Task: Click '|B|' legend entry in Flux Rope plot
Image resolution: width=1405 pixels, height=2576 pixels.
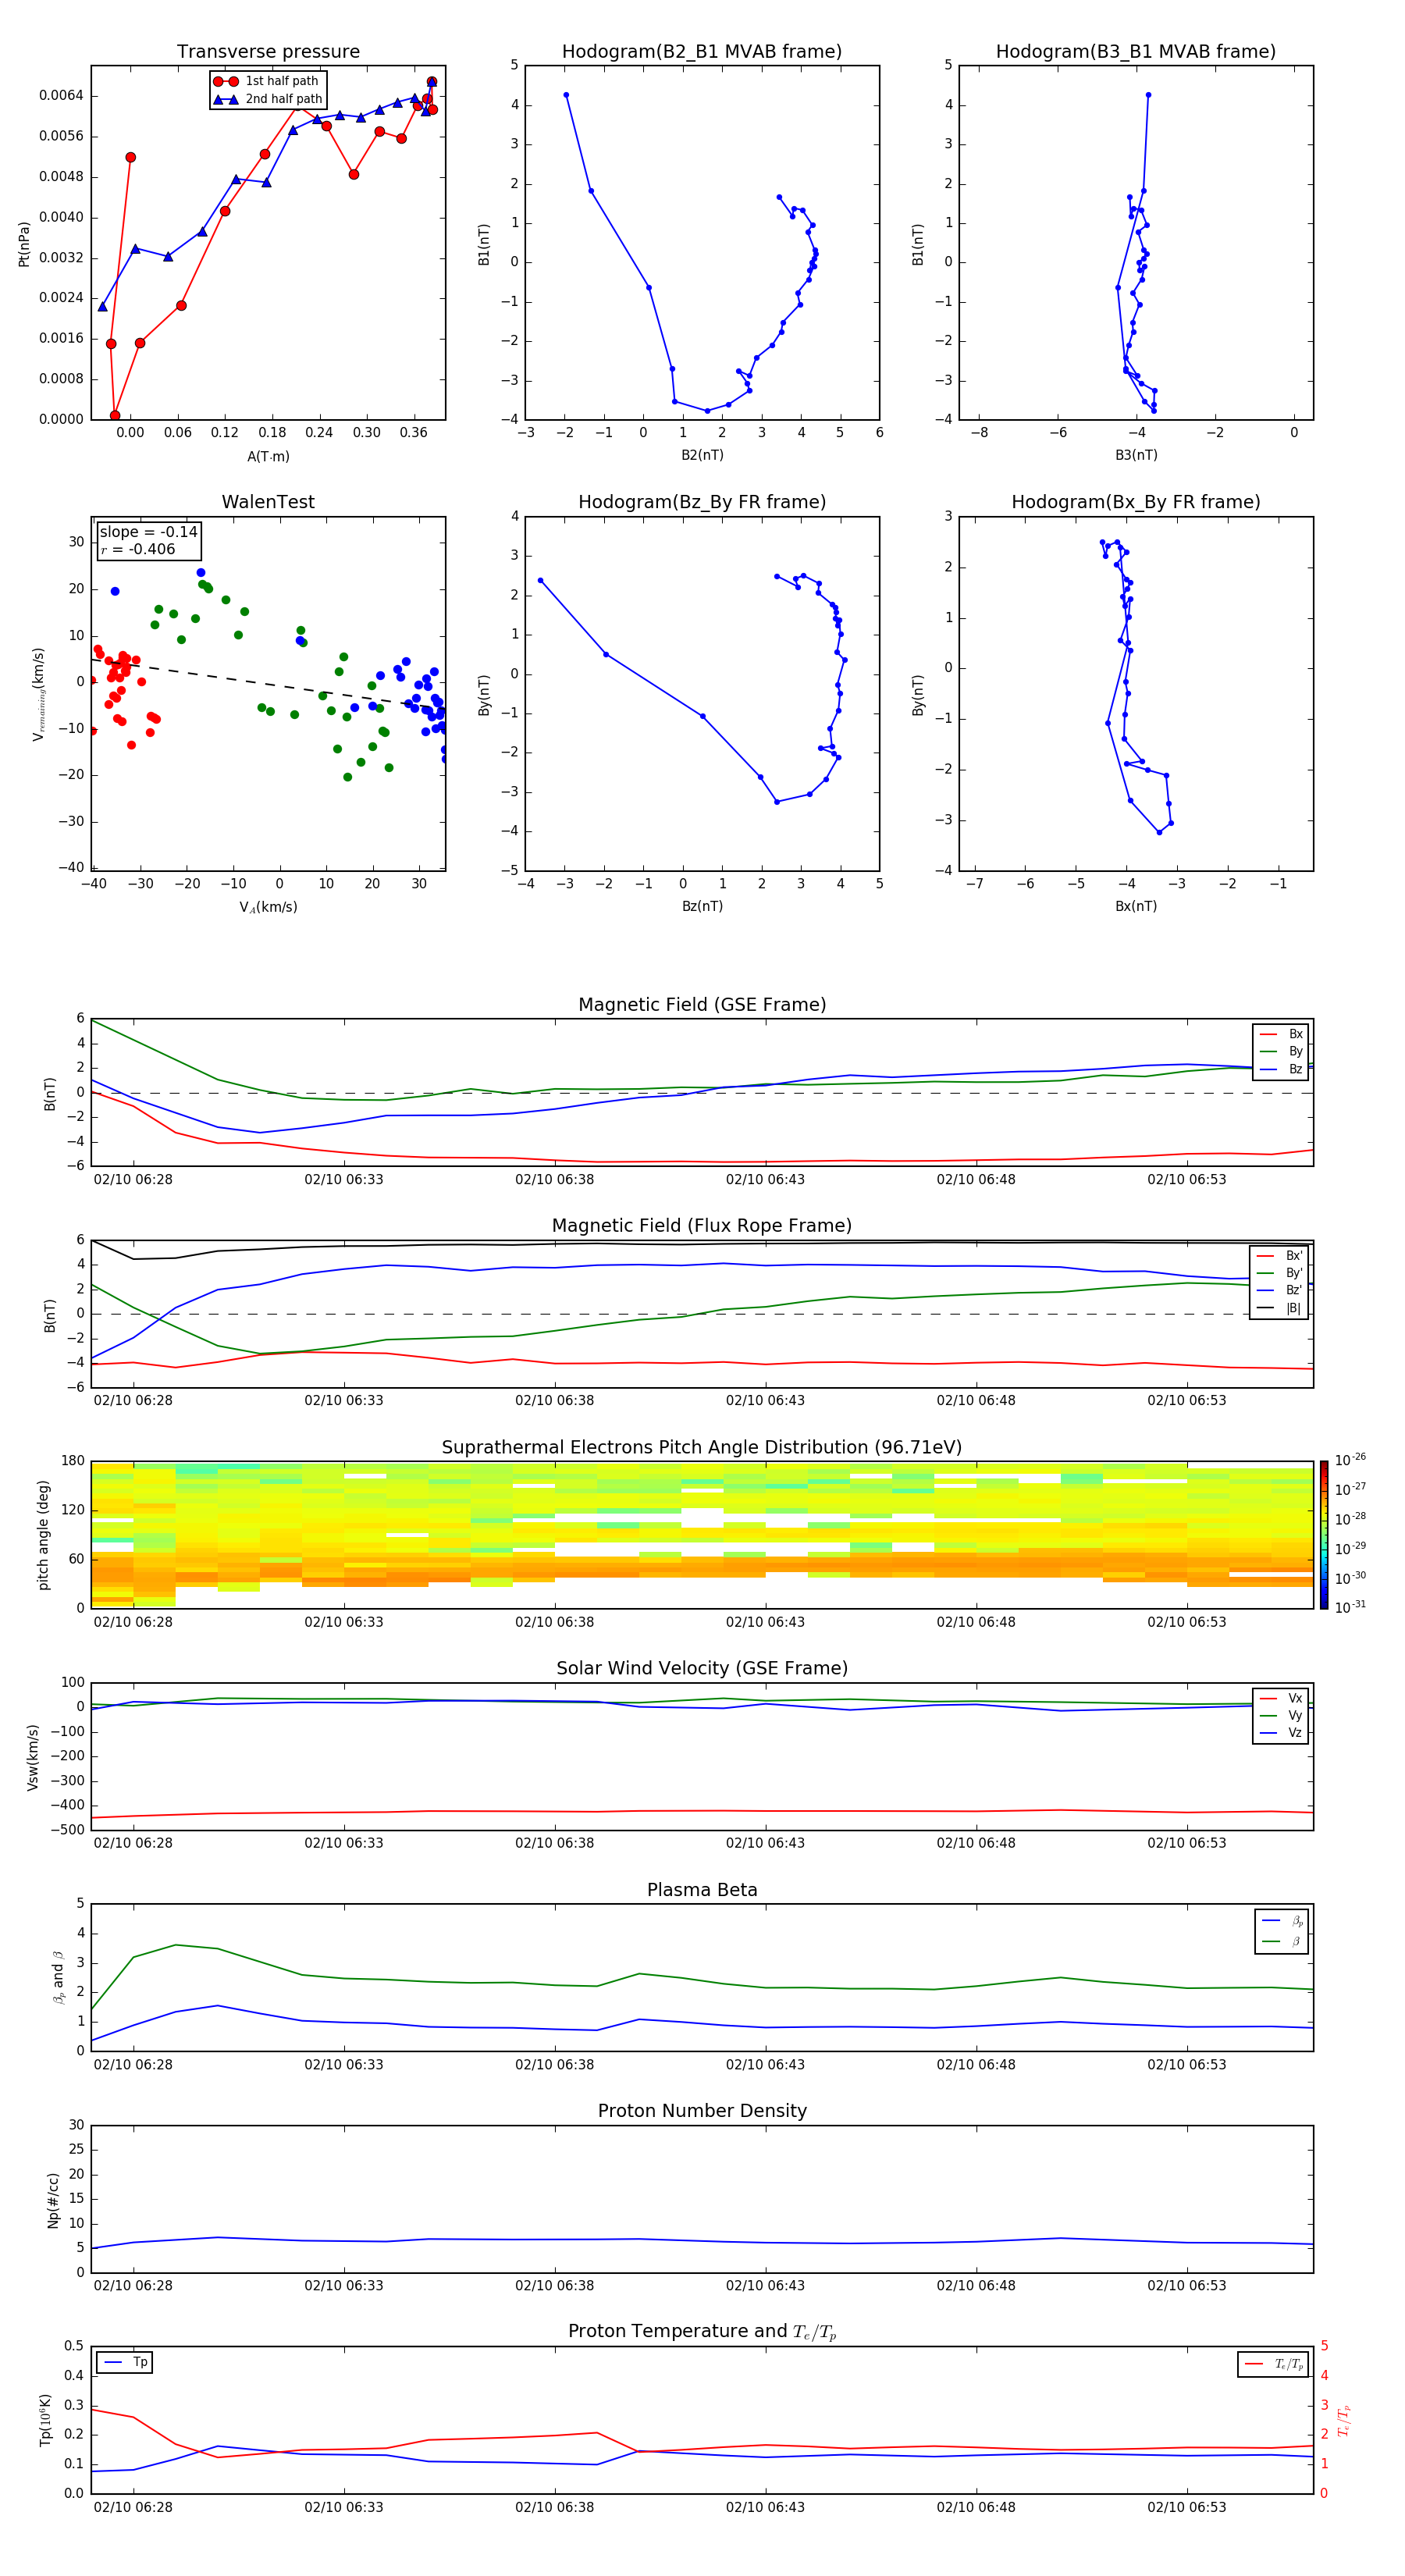Action: coord(1280,1308)
